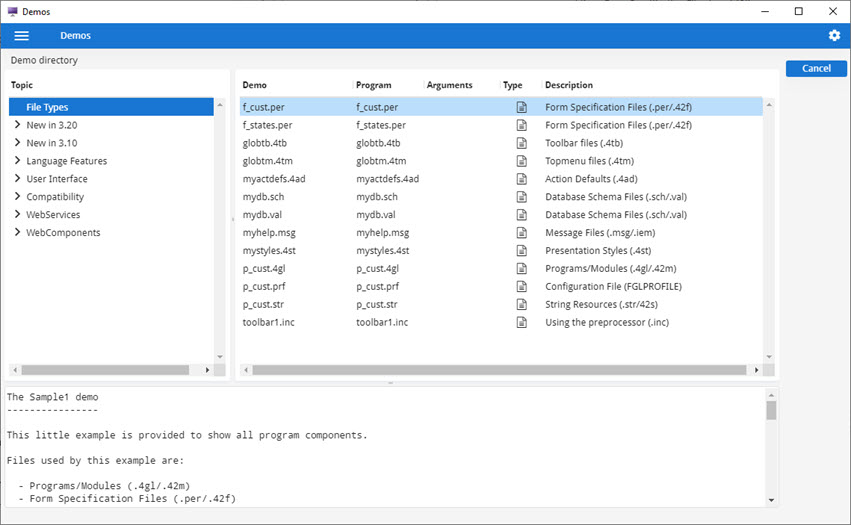Click the file type icon for p_cust.4gl
Viewport: 851px width, 525px height.
pyautogui.click(x=522, y=268)
